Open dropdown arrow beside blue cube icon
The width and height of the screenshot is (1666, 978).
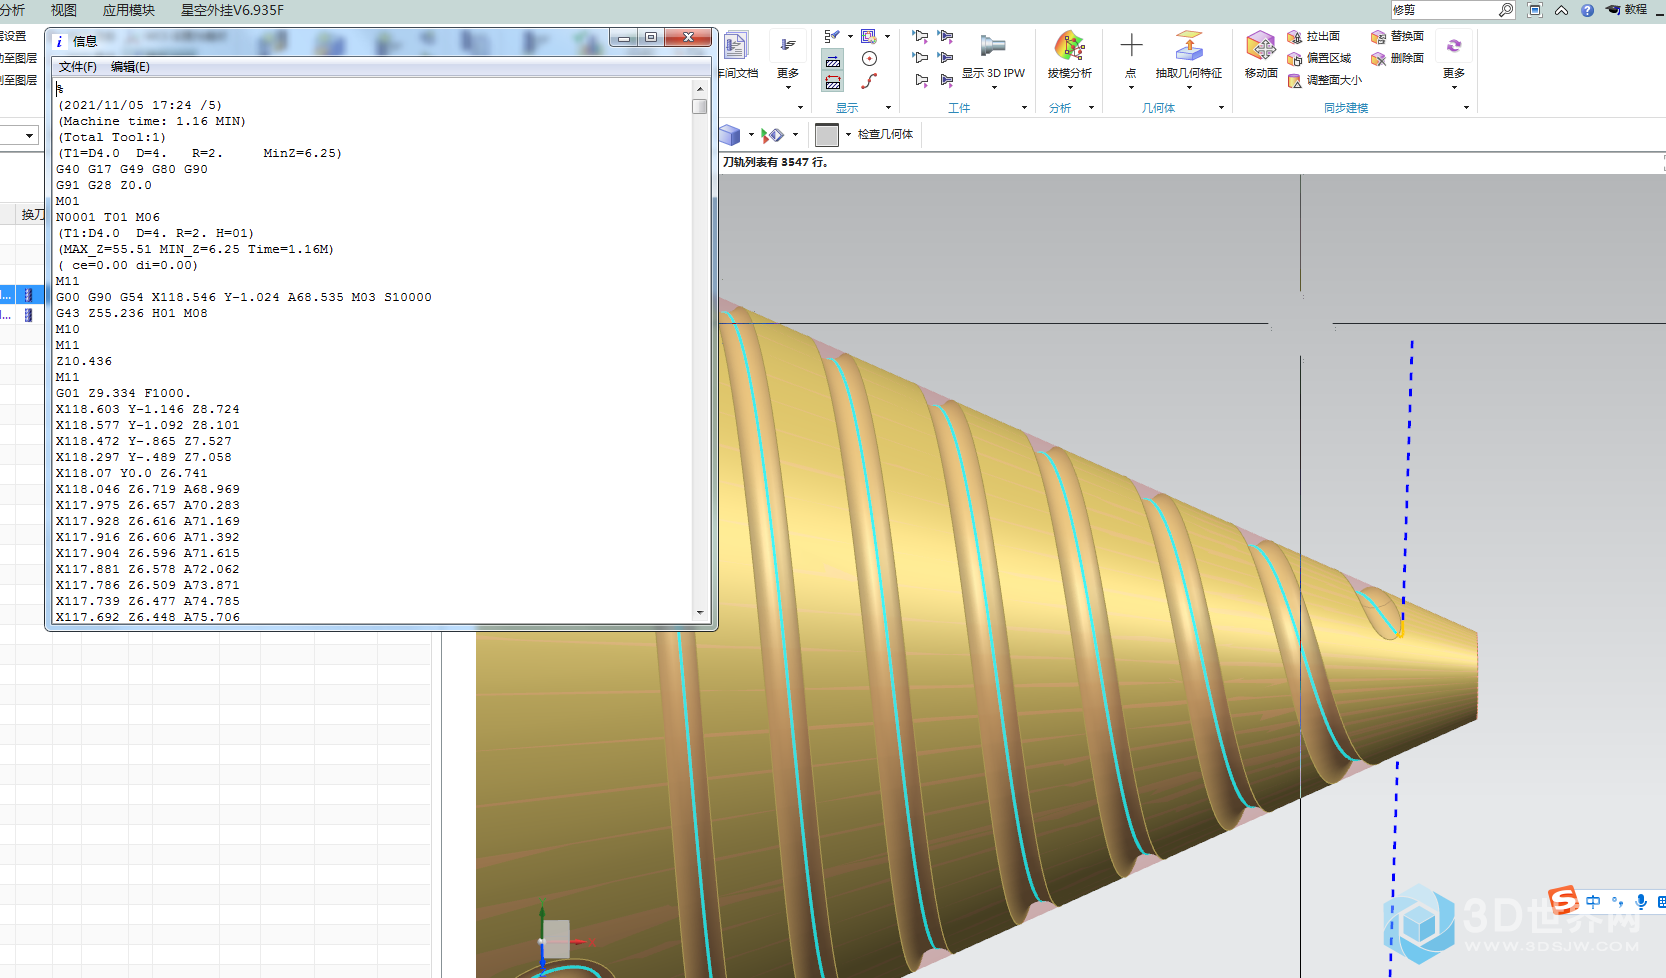(x=751, y=135)
